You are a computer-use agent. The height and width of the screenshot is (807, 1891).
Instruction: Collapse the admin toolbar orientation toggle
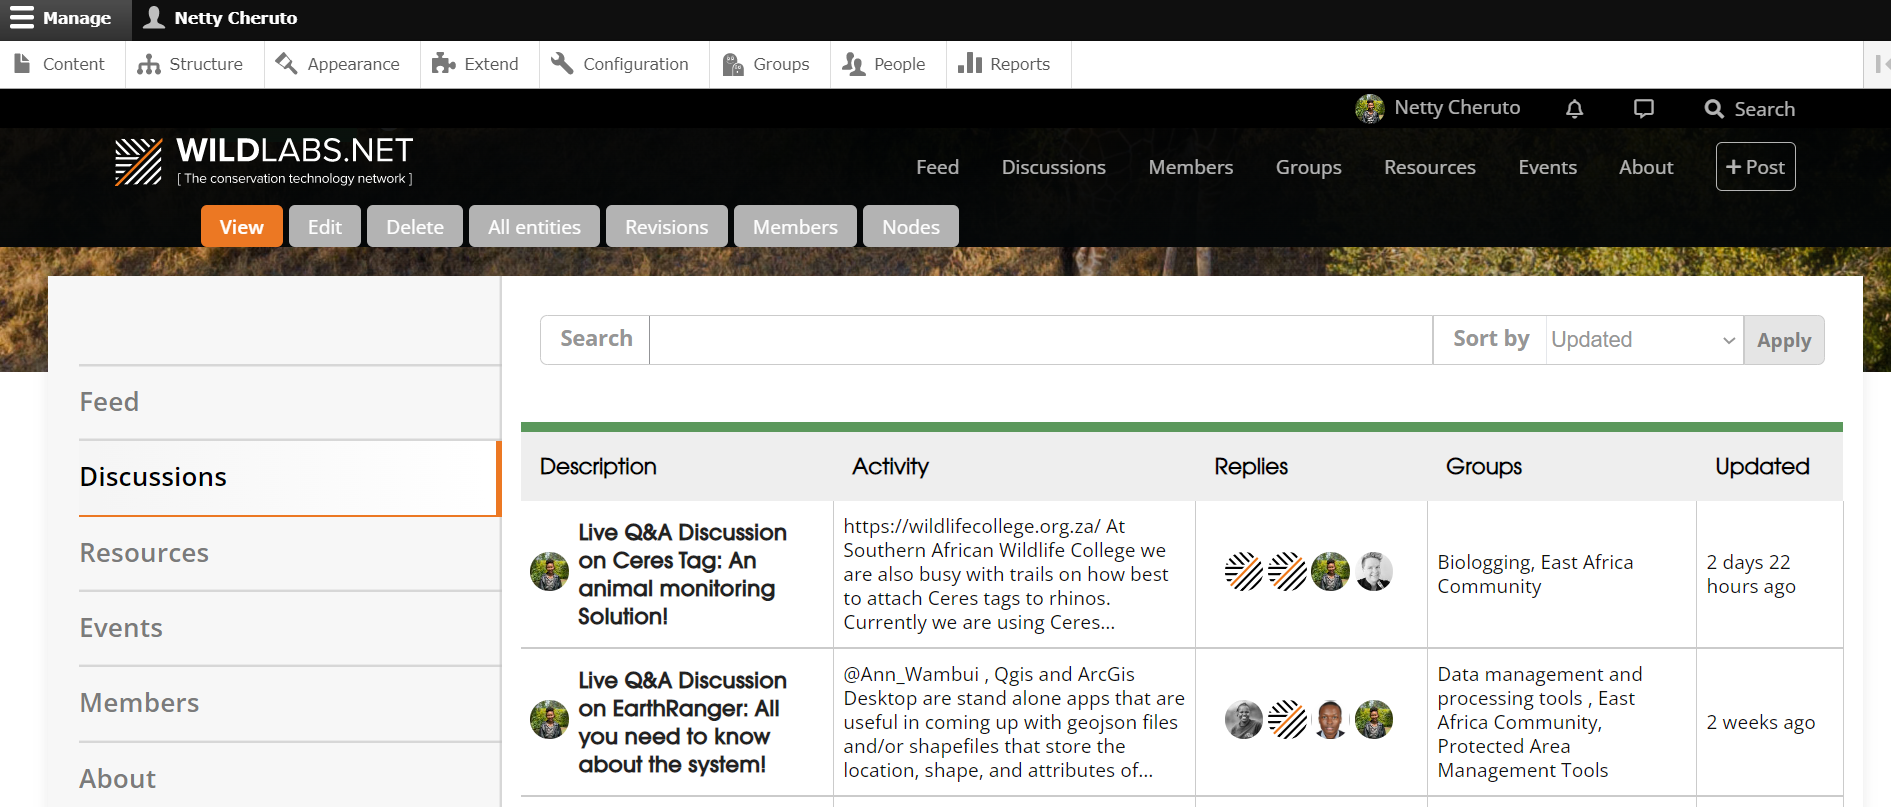coord(1879,64)
